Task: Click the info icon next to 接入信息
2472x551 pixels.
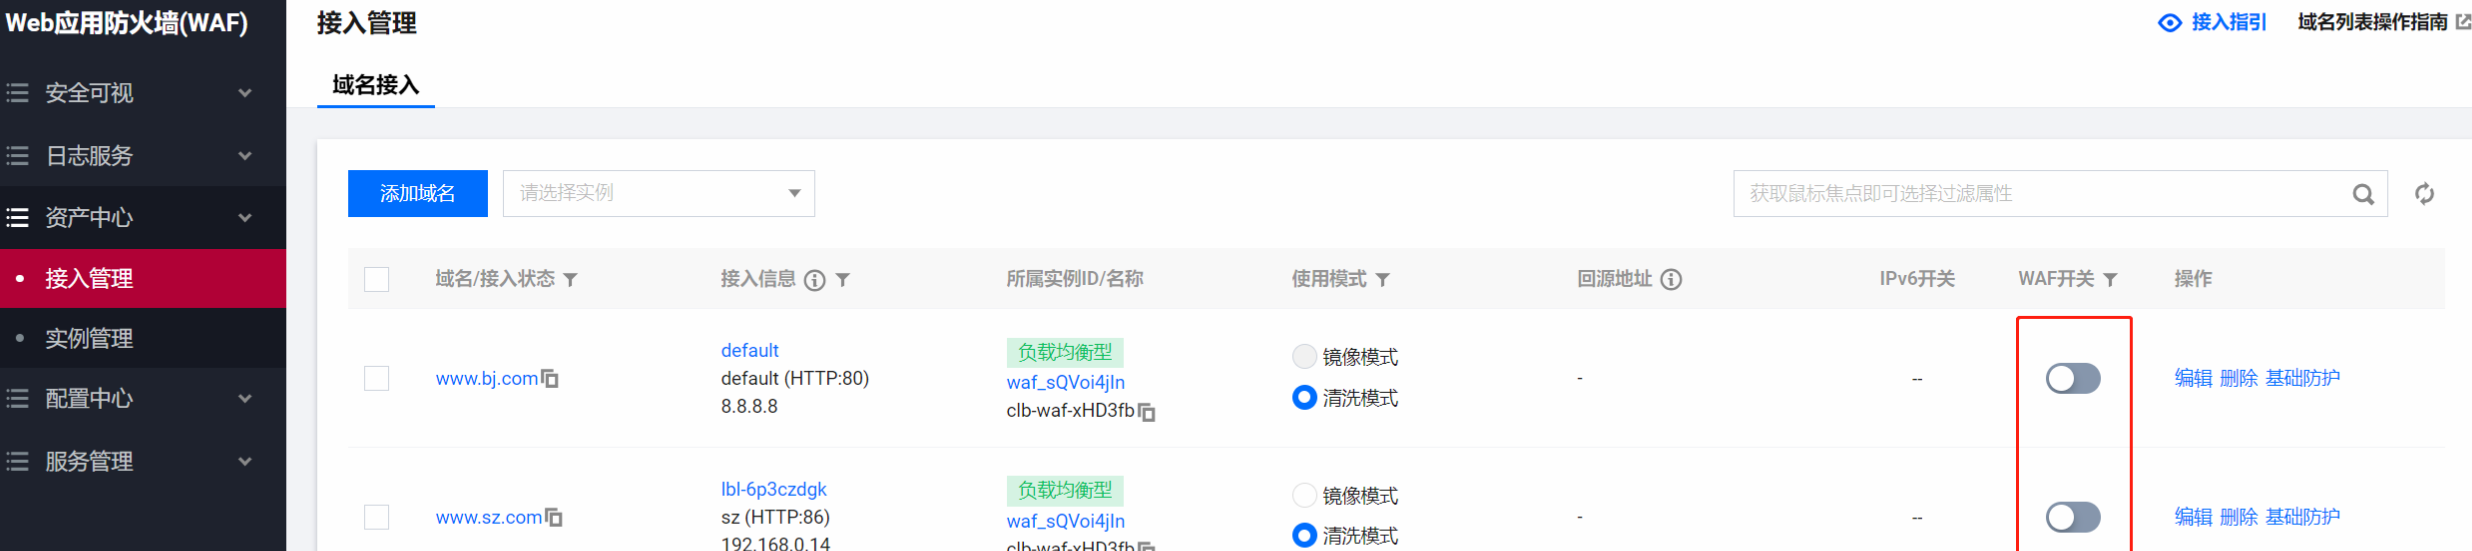Action: coord(815,280)
